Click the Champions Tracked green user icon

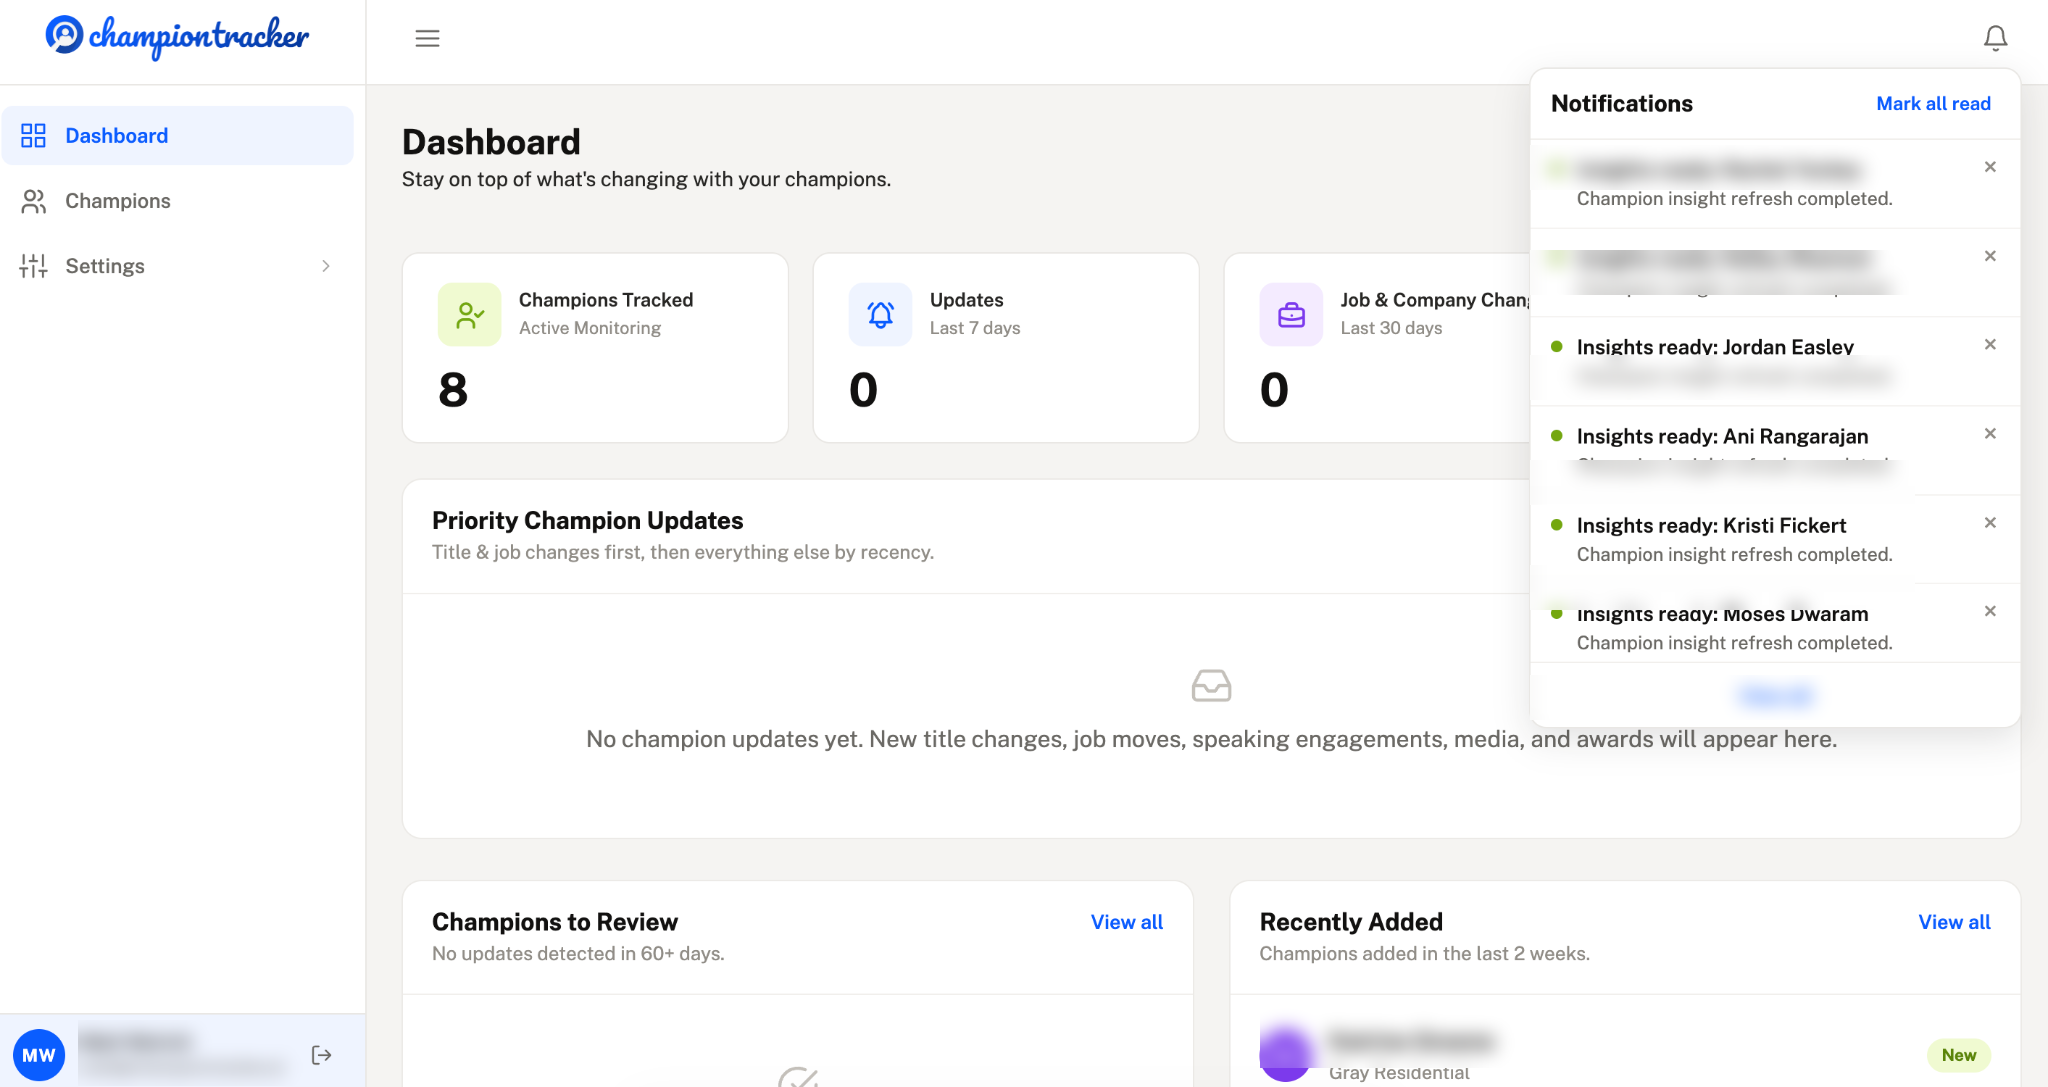click(x=469, y=315)
